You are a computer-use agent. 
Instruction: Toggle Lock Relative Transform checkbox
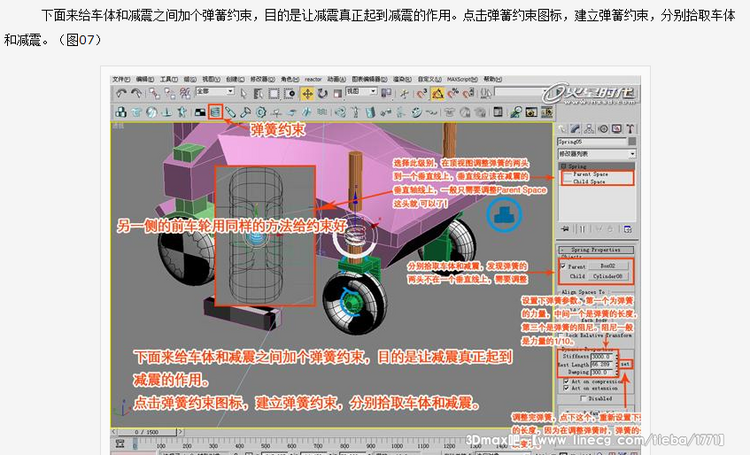[561, 335]
